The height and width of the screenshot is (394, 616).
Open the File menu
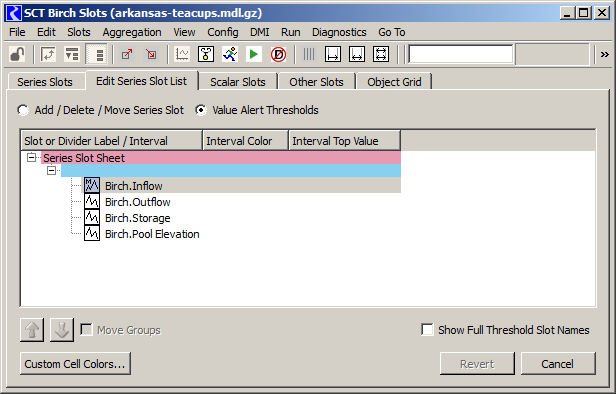pos(17,32)
